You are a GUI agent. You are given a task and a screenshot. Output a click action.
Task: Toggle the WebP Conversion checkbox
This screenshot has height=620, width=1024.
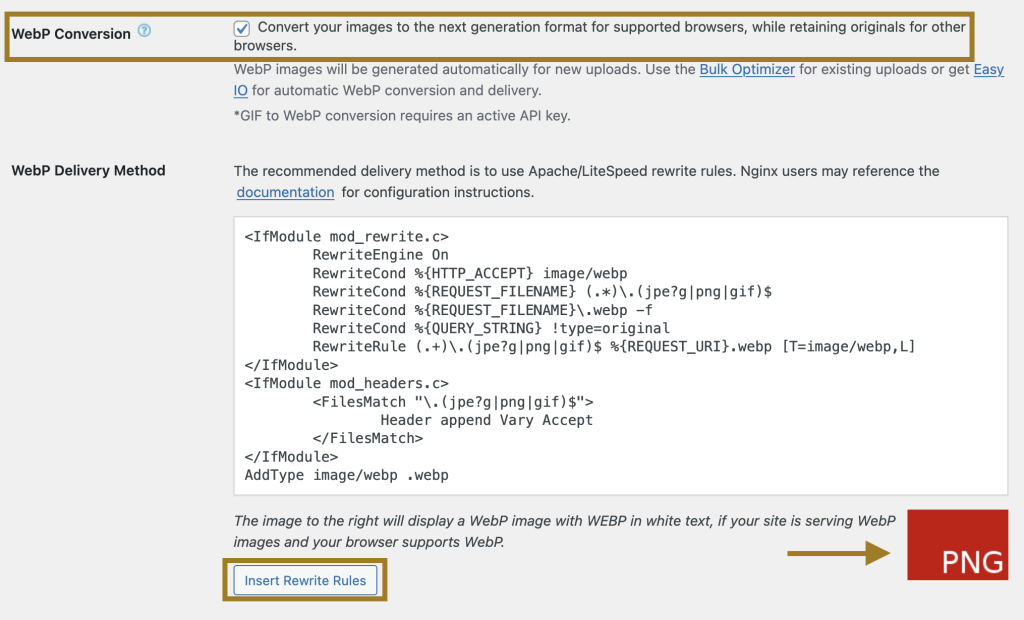[x=242, y=28]
